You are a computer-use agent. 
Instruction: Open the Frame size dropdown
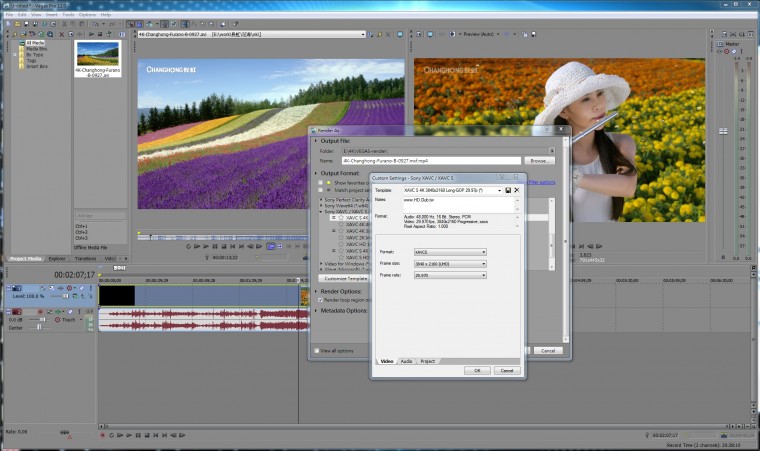pyautogui.click(x=483, y=264)
